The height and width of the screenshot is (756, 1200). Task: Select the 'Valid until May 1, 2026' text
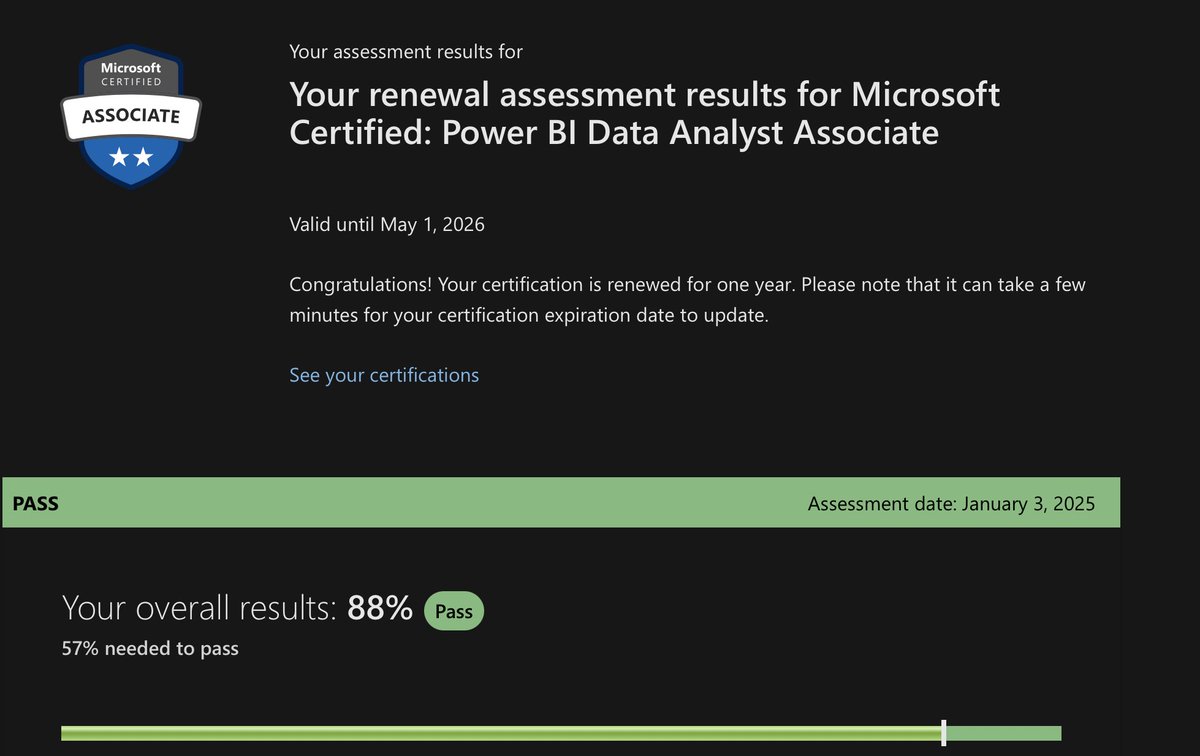(387, 224)
